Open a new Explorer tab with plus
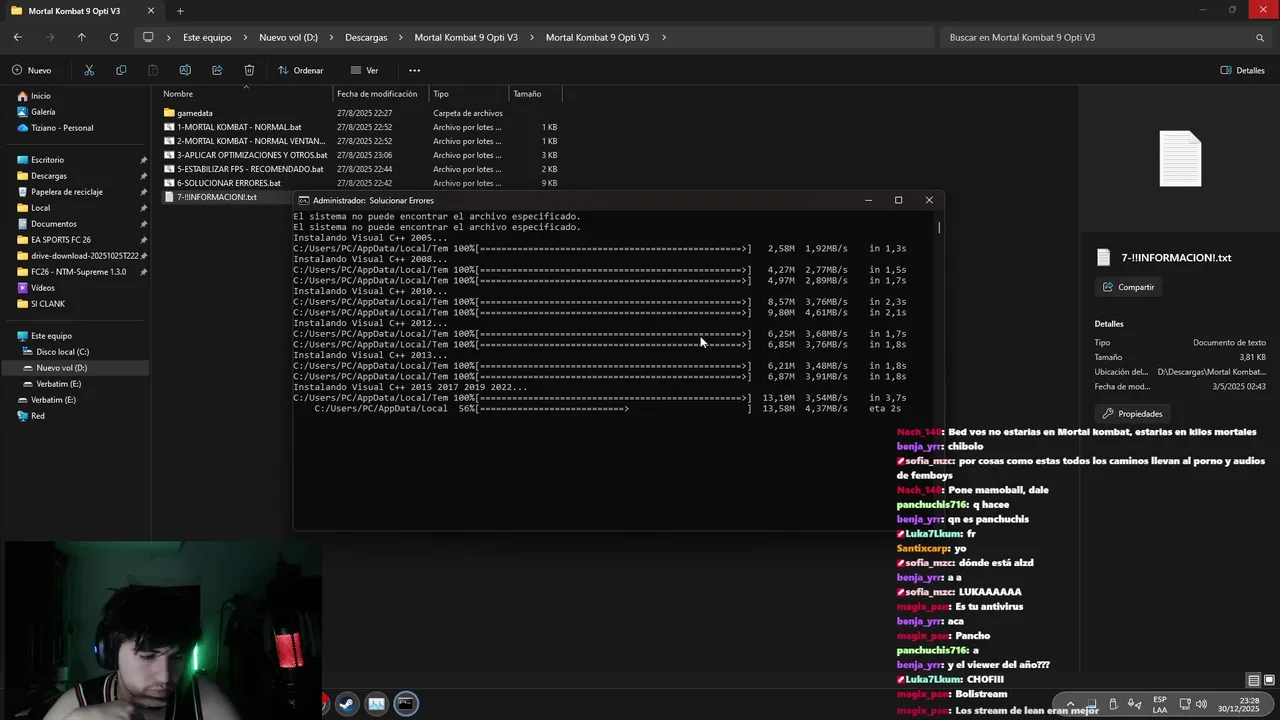Viewport: 1280px width, 720px height. (x=180, y=11)
